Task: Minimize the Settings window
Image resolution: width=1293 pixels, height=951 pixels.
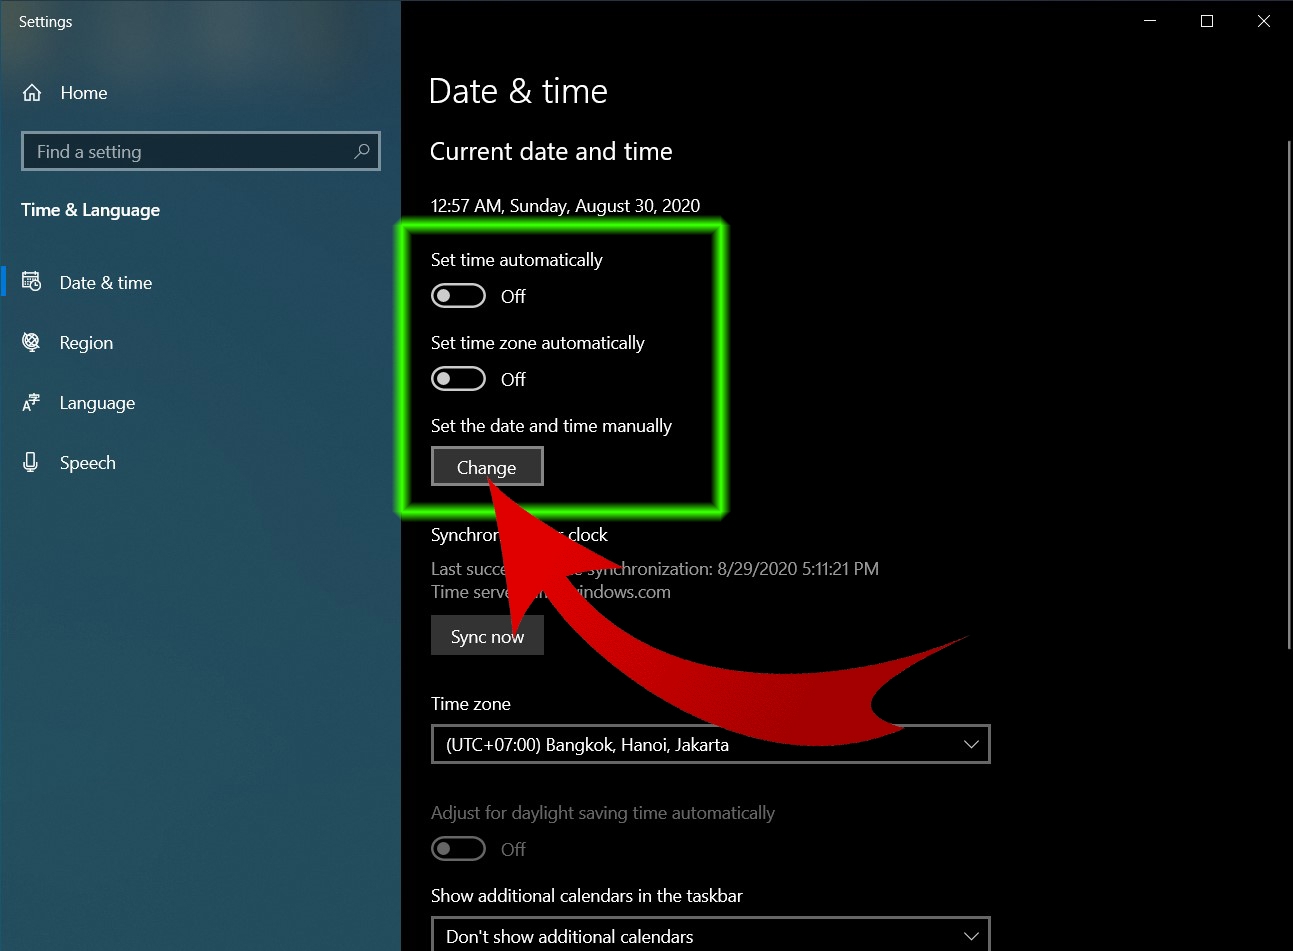Action: tap(1150, 21)
